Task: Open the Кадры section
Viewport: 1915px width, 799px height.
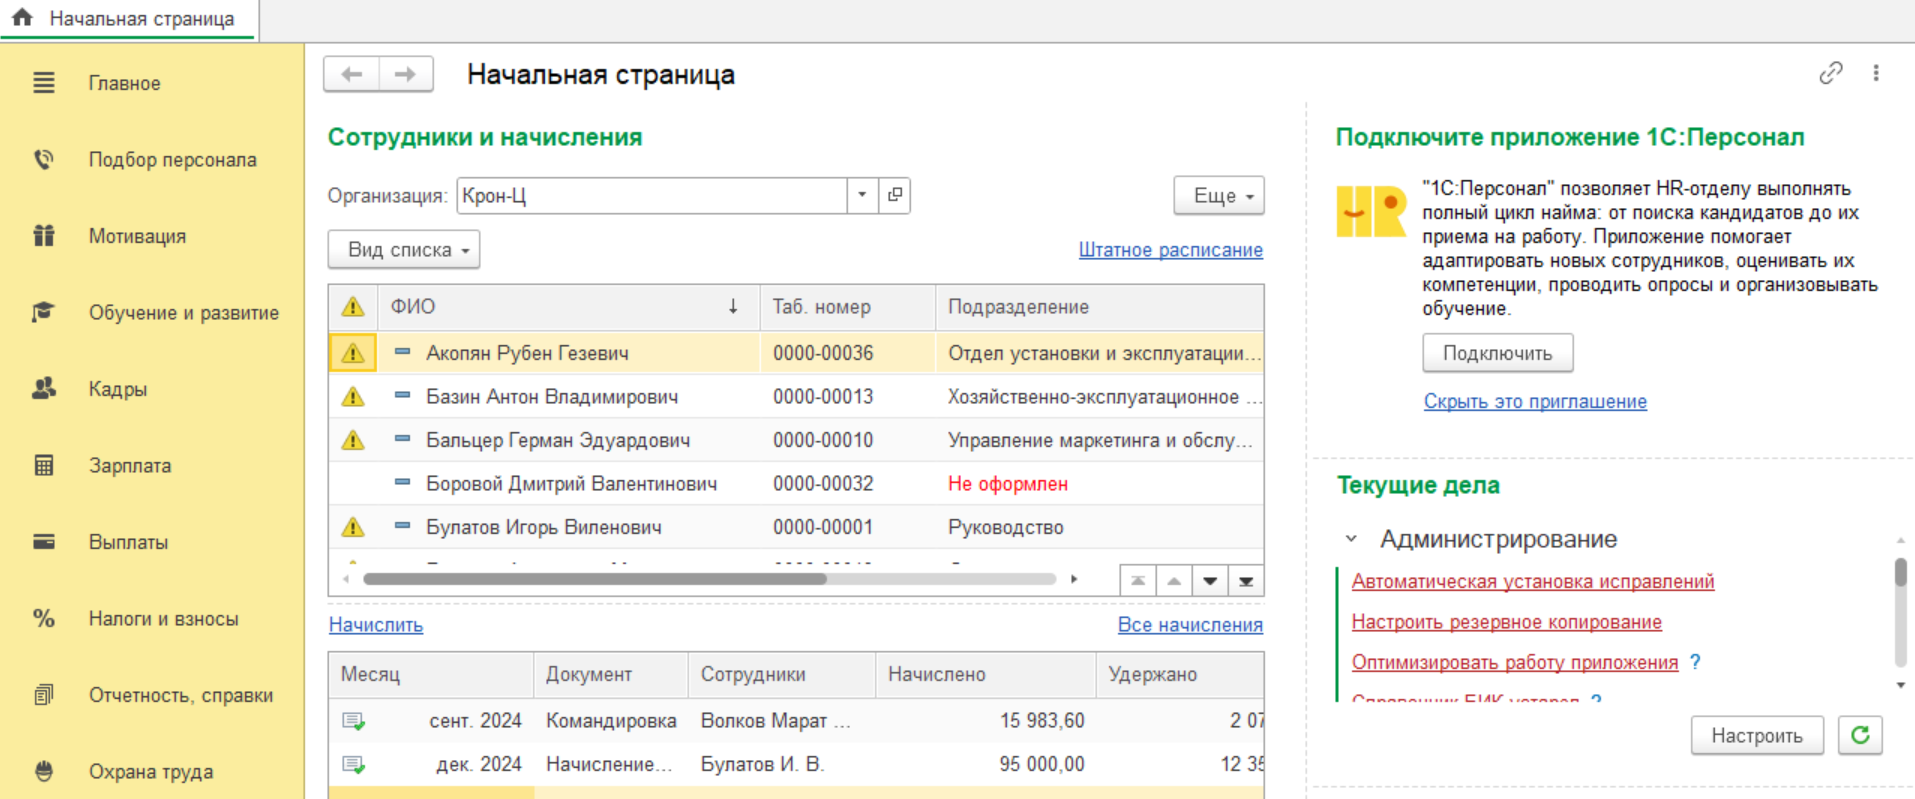Action: coord(117,389)
